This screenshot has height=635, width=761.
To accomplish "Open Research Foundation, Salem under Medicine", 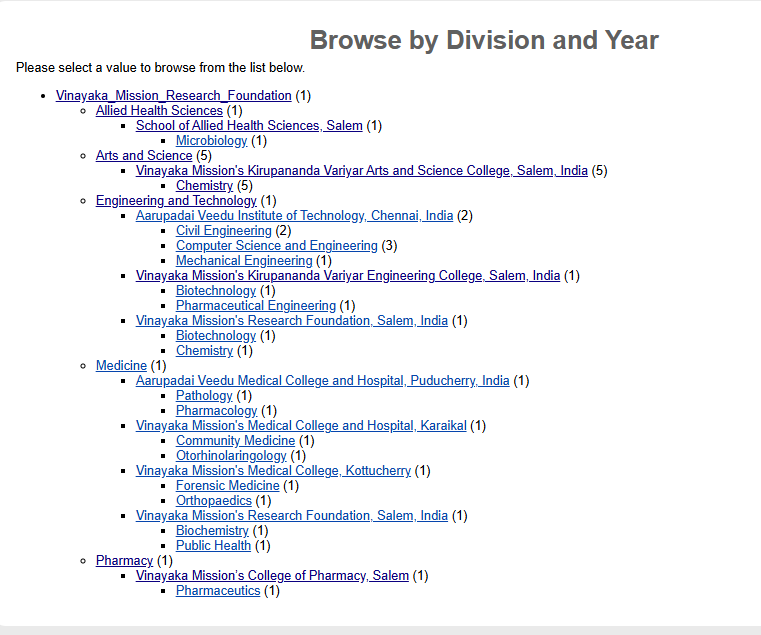I will (x=292, y=517).
